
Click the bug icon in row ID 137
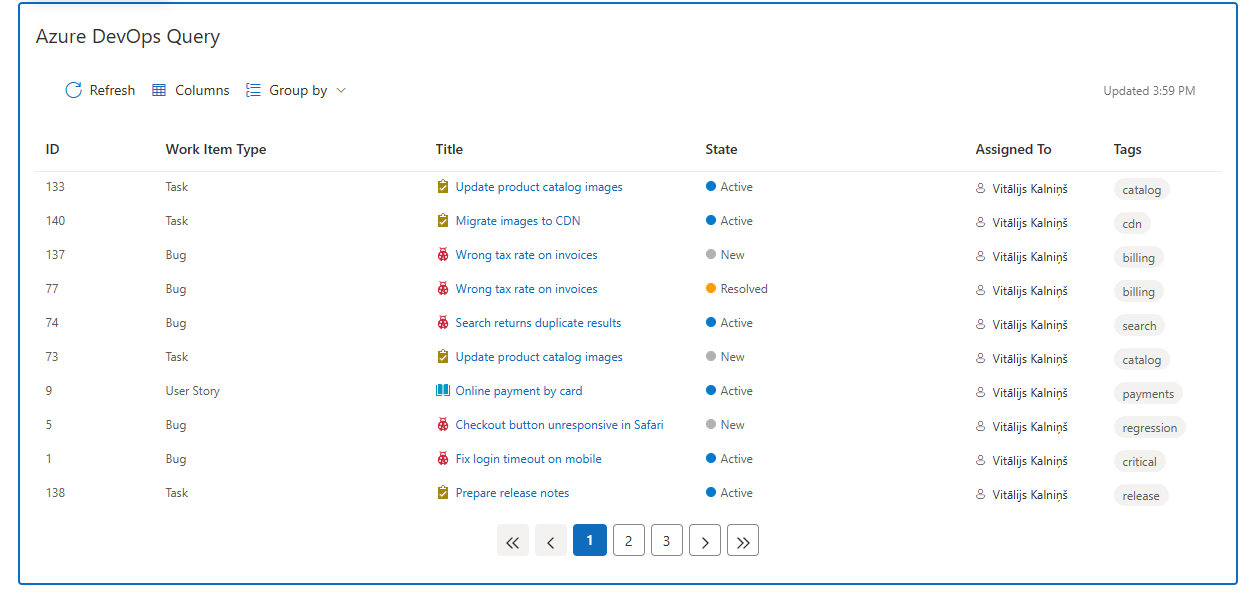pyautogui.click(x=443, y=255)
